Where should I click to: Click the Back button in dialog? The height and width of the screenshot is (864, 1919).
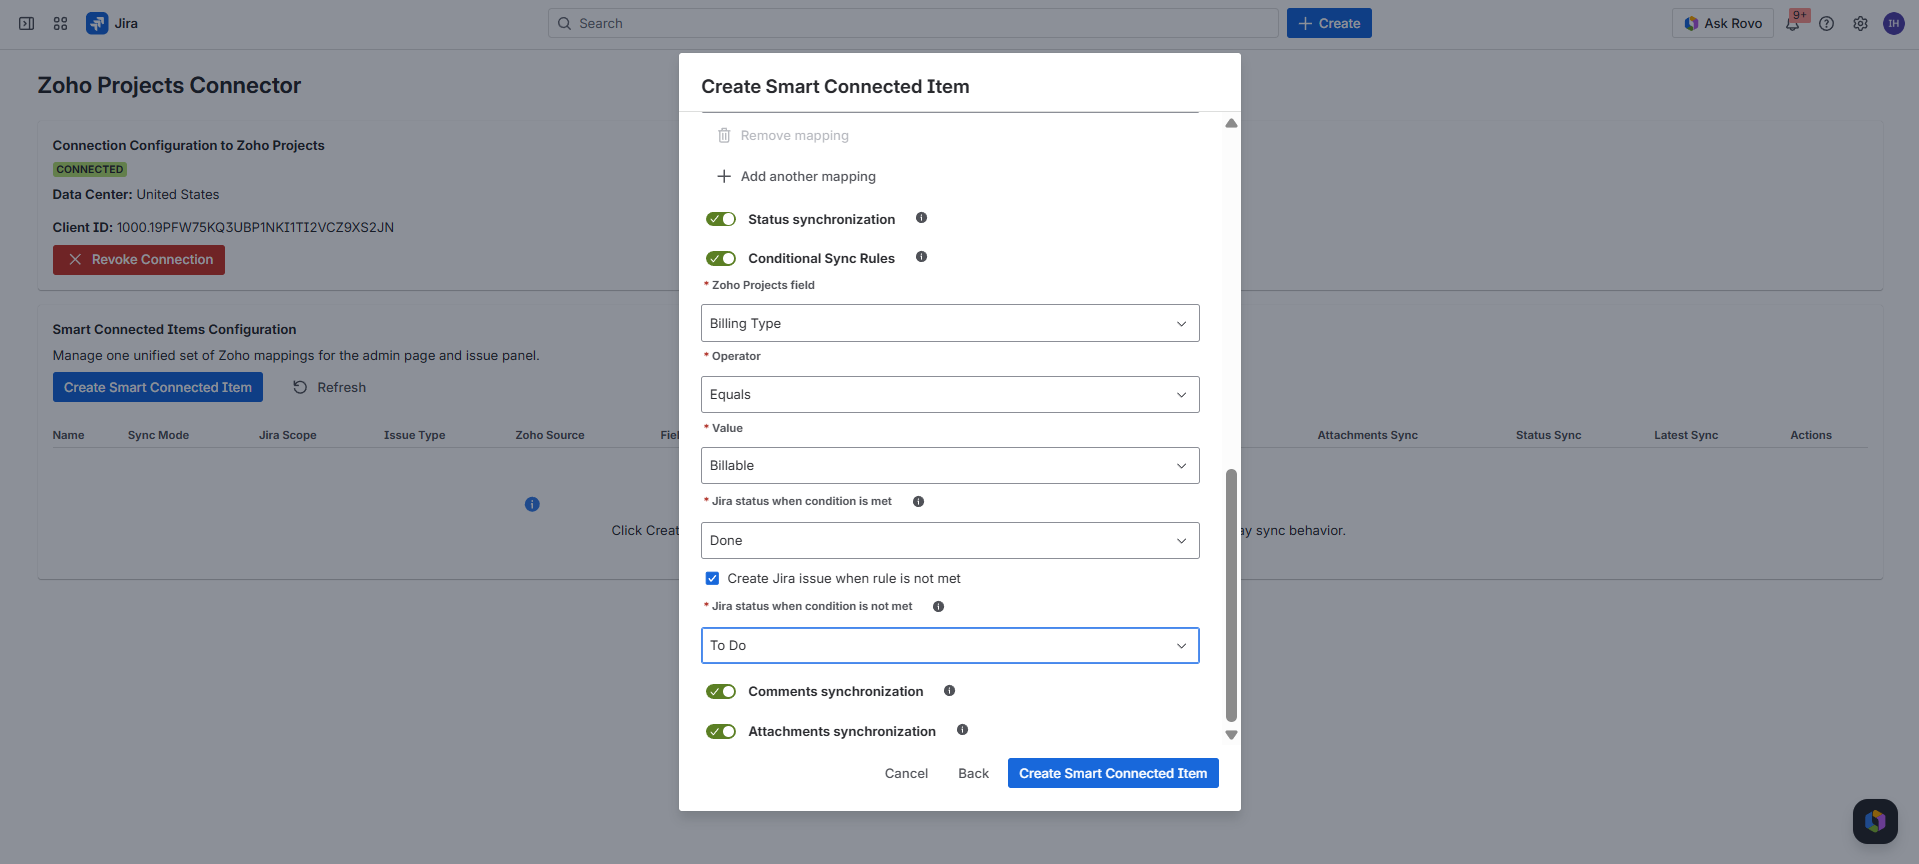[973, 773]
